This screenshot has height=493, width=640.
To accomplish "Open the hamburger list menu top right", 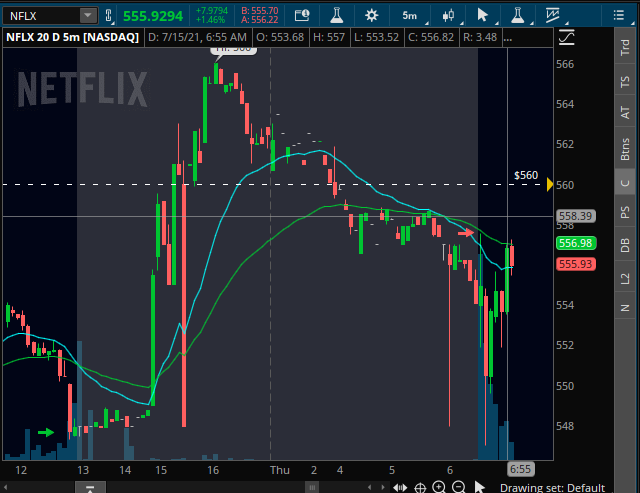I will (619, 16).
